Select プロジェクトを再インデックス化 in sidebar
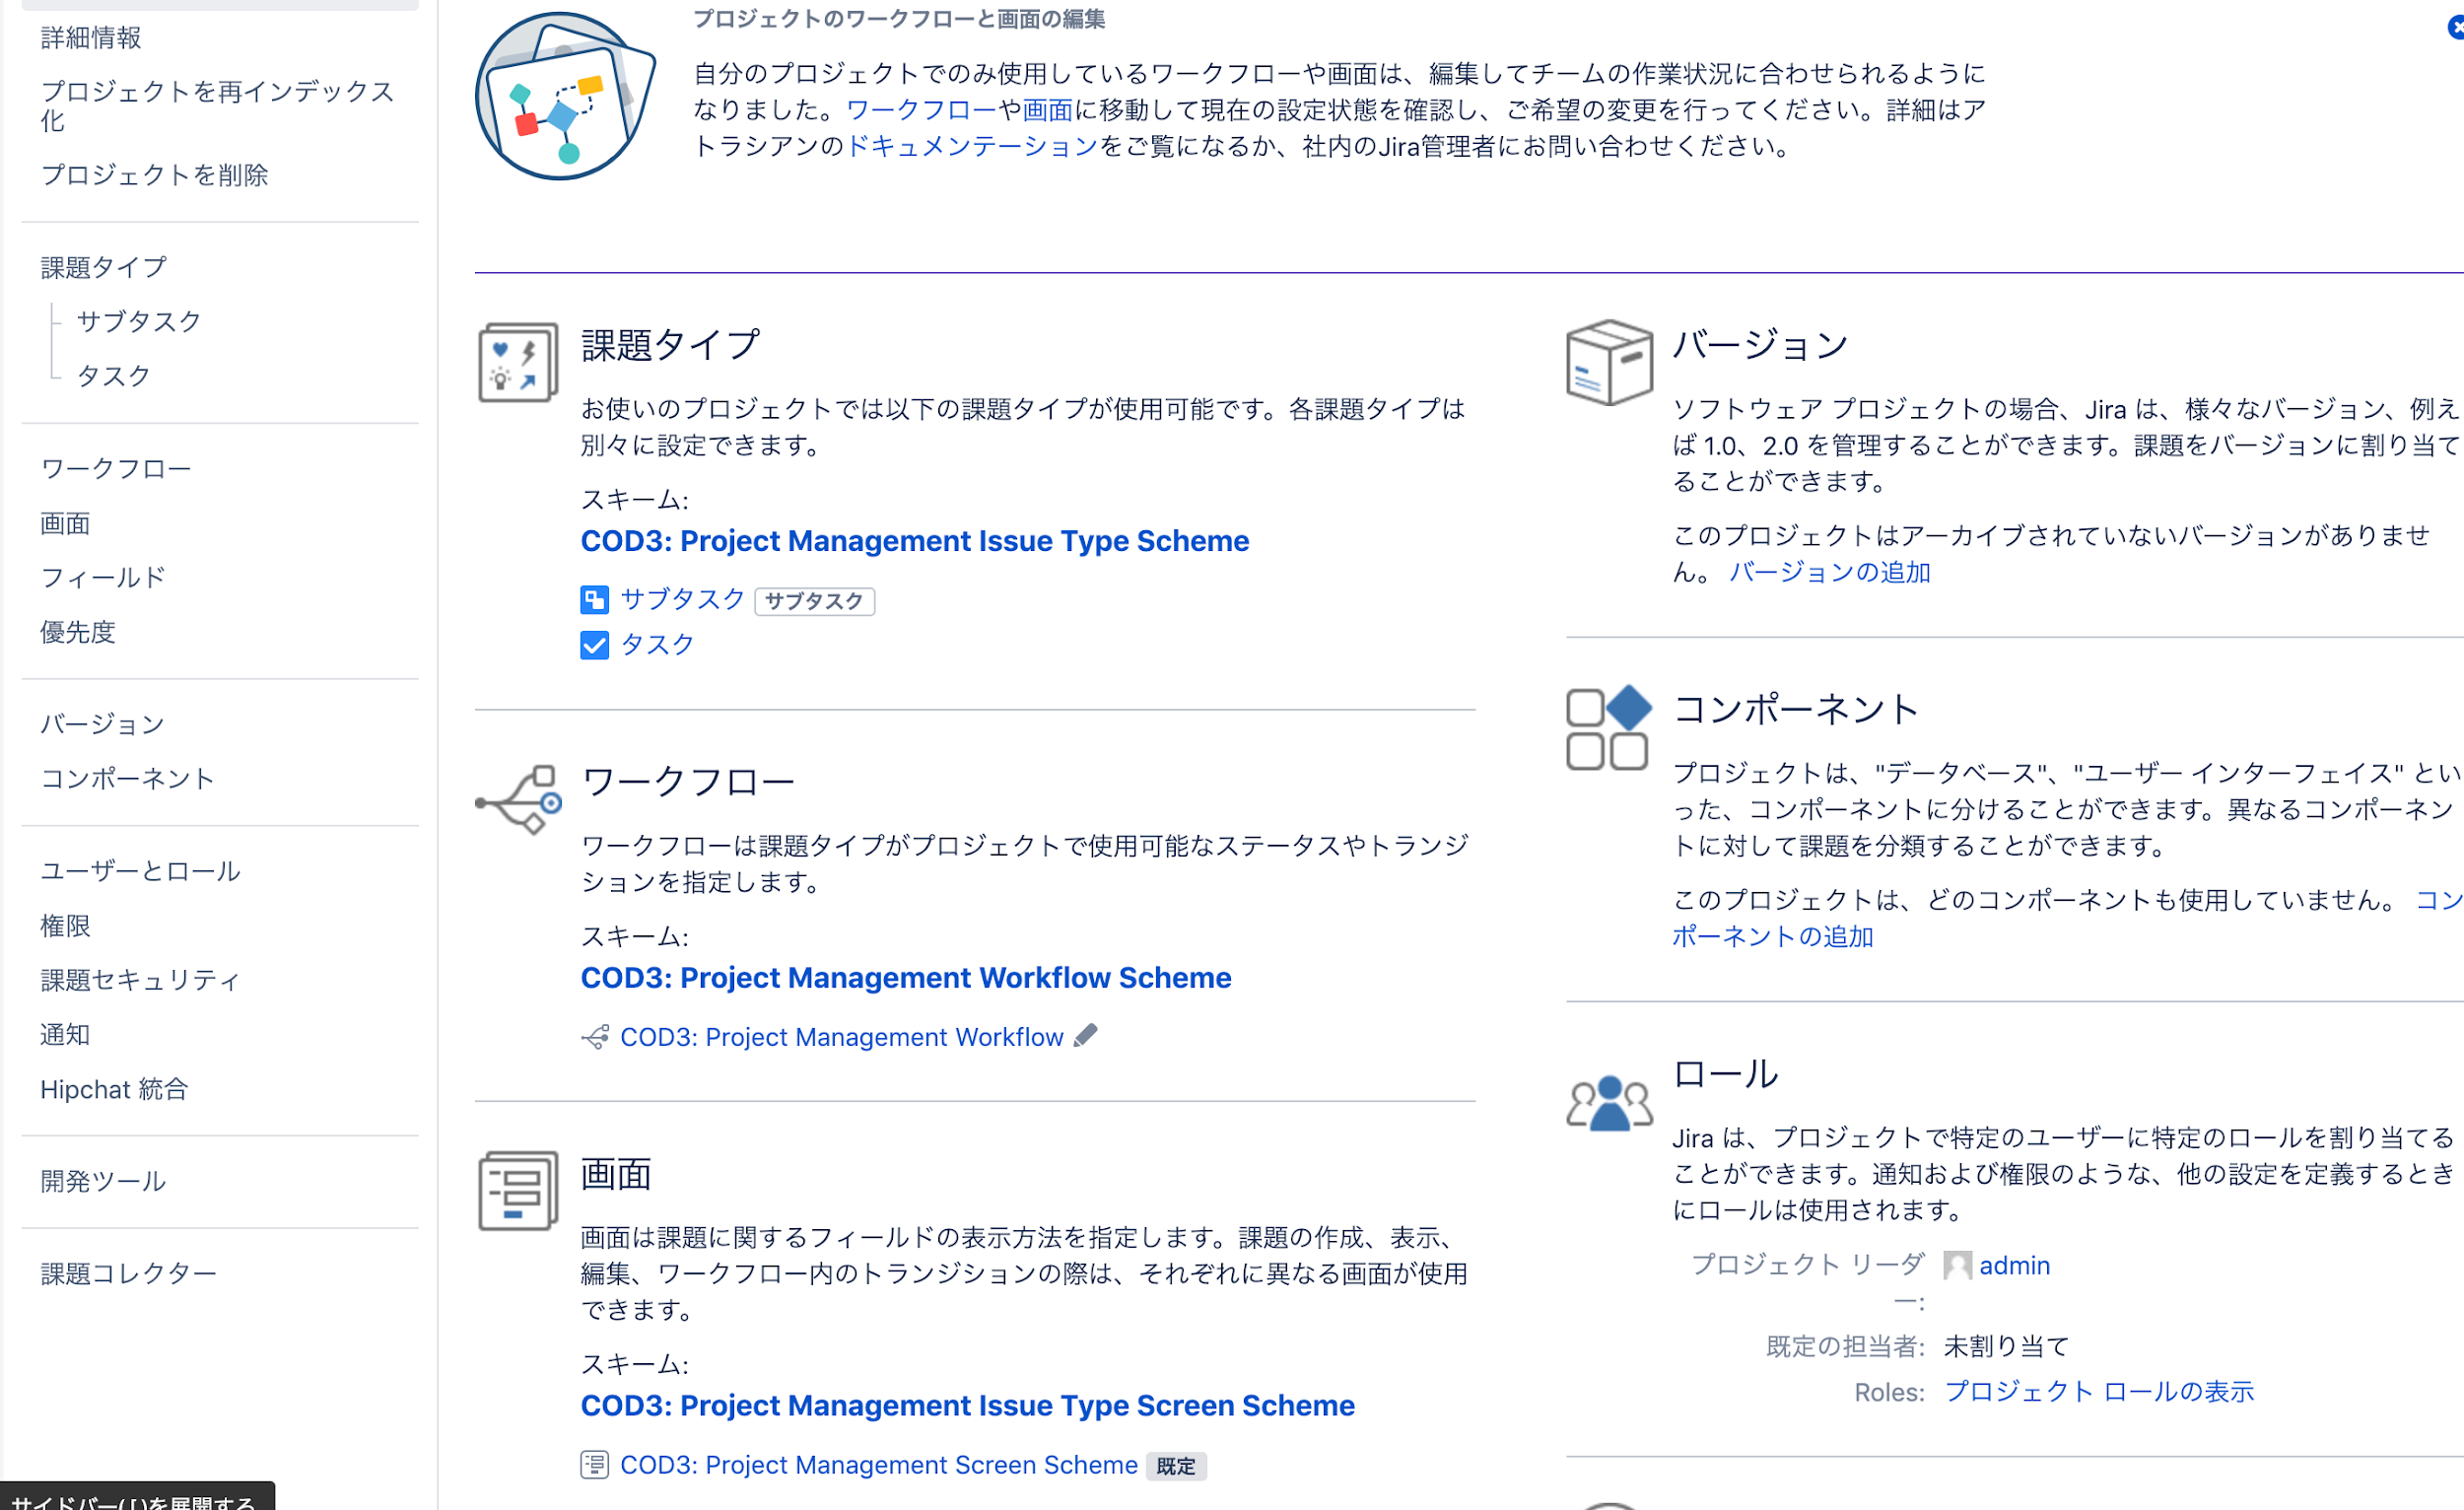The height and width of the screenshot is (1510, 2464). coord(218,106)
